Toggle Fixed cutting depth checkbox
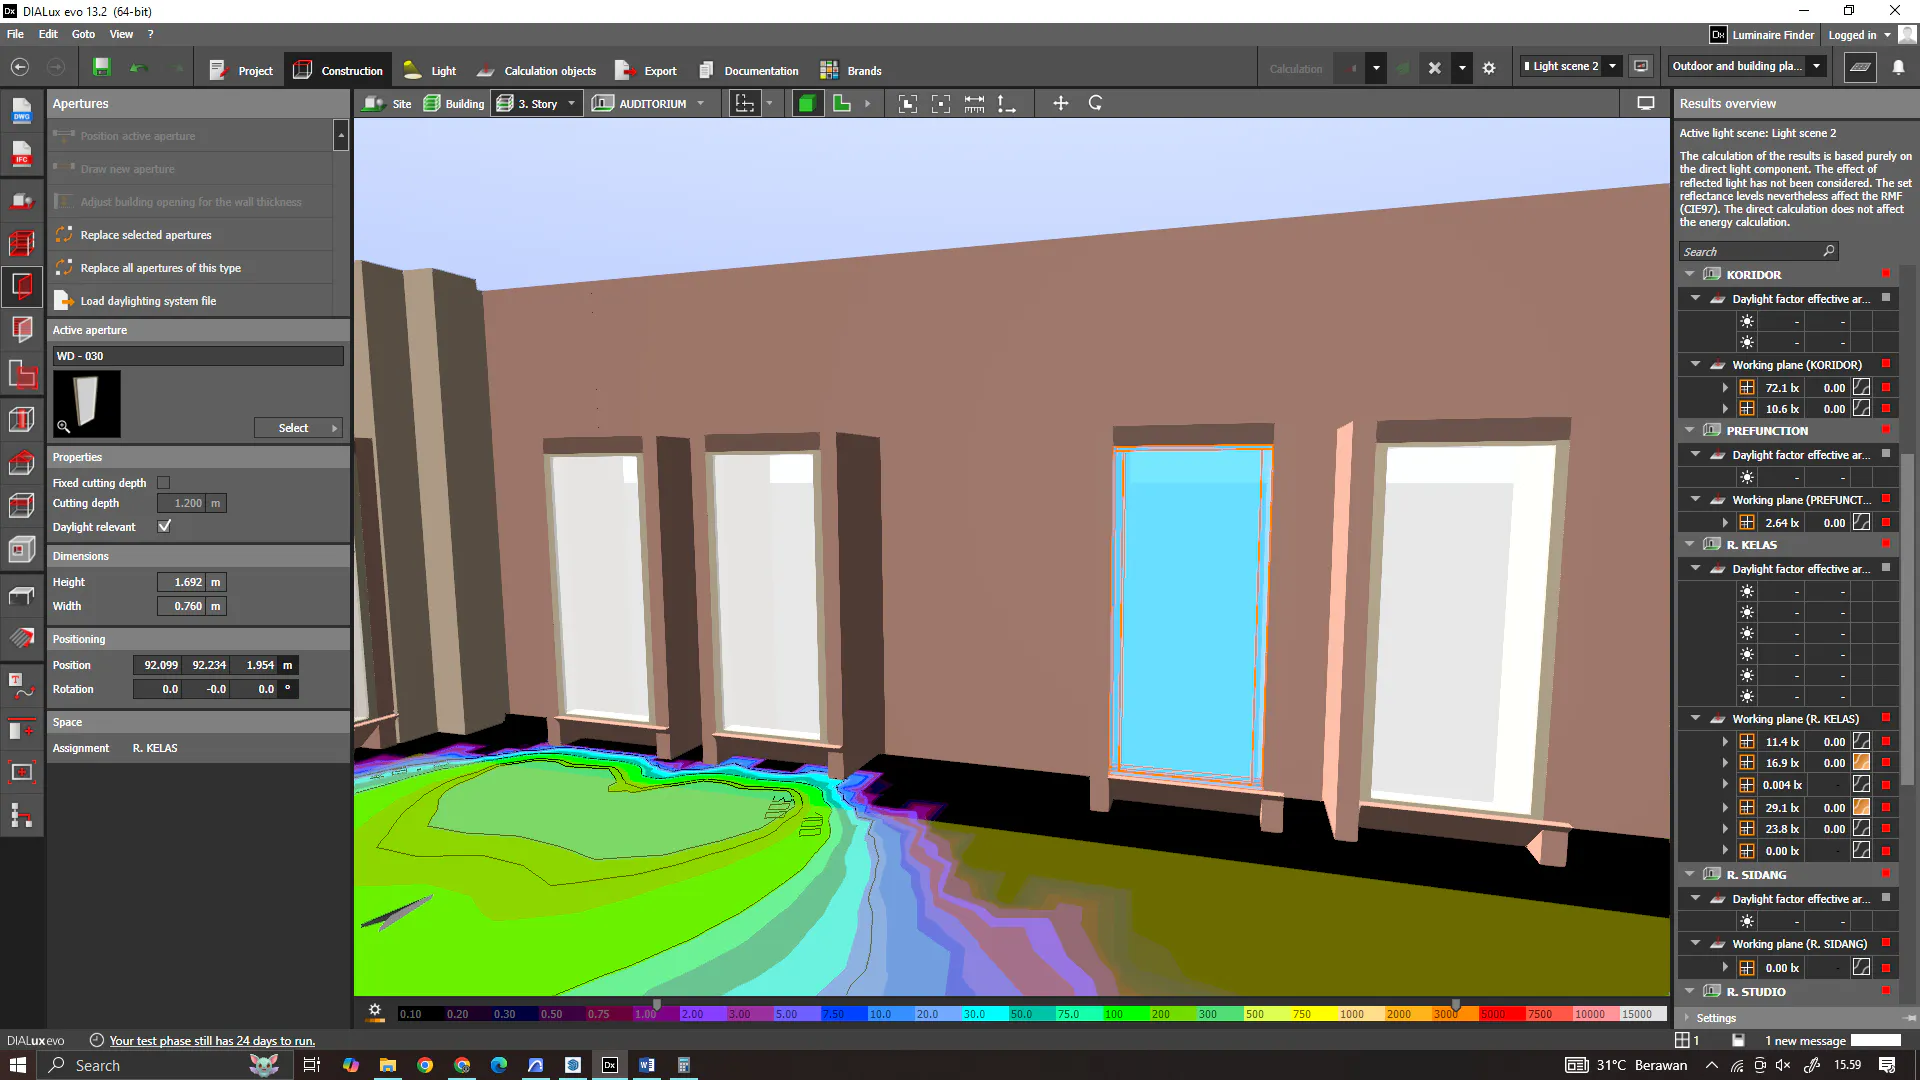 [164, 483]
